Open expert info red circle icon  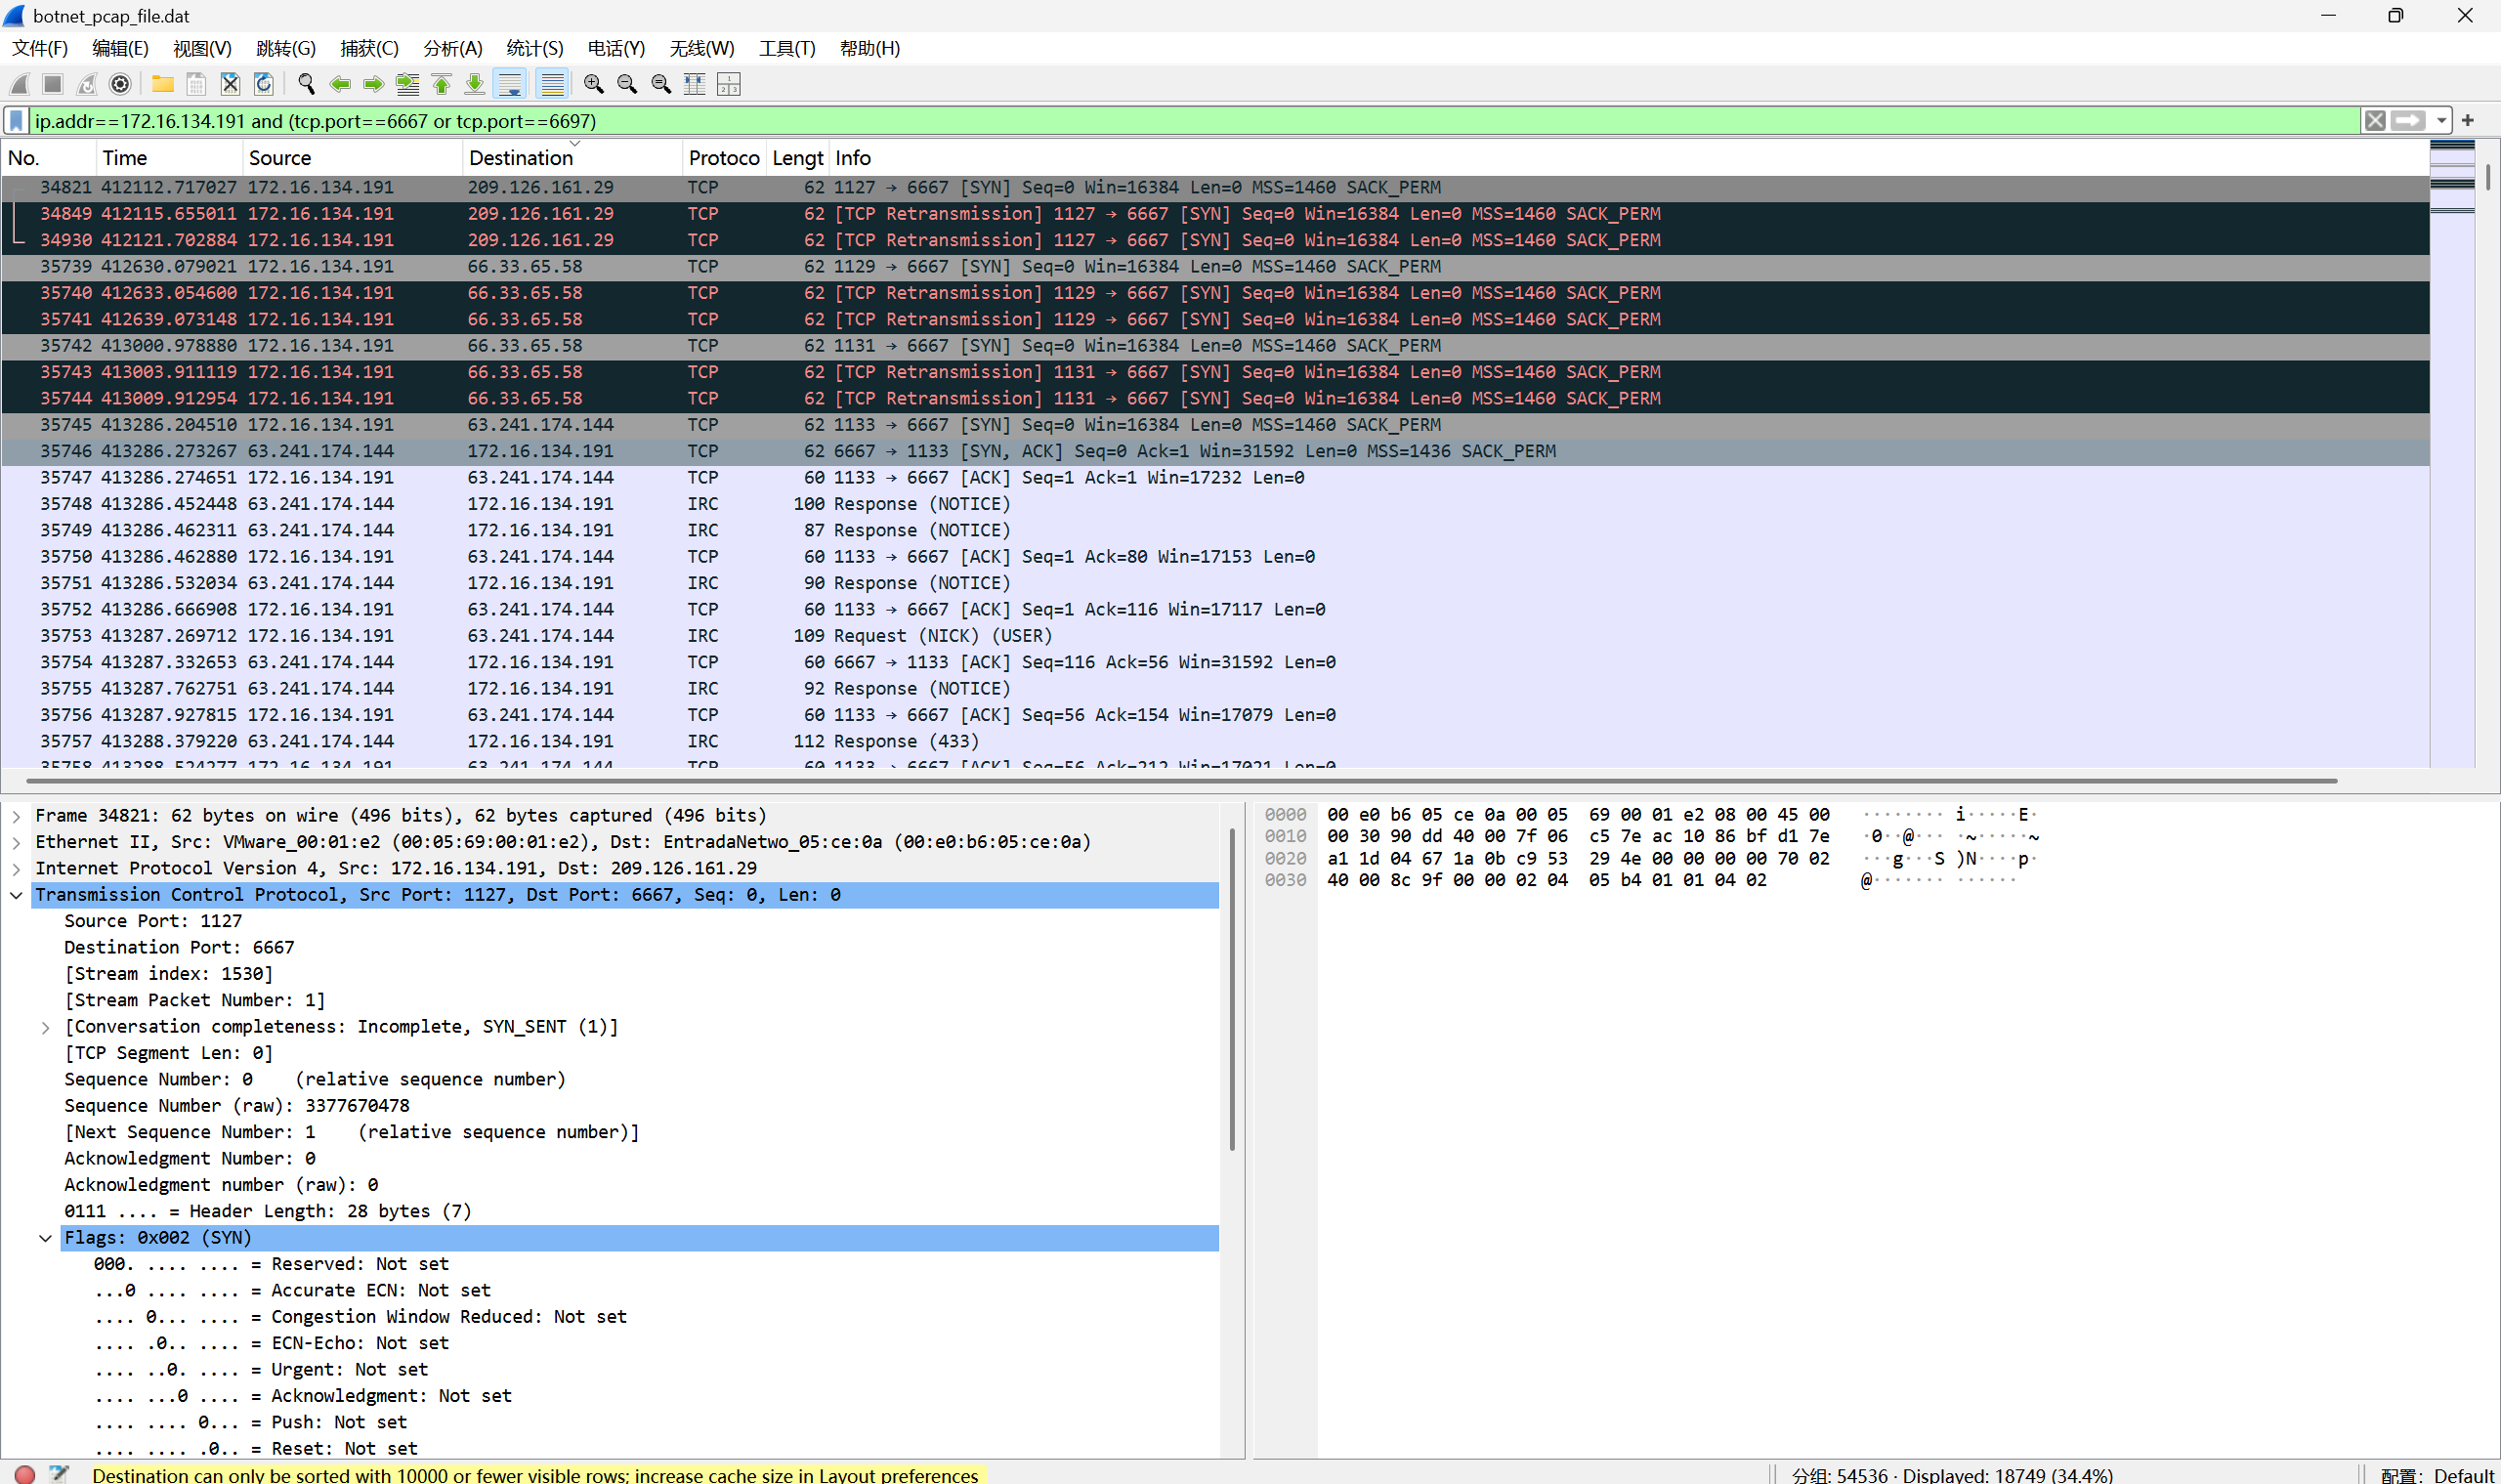(x=25, y=1474)
